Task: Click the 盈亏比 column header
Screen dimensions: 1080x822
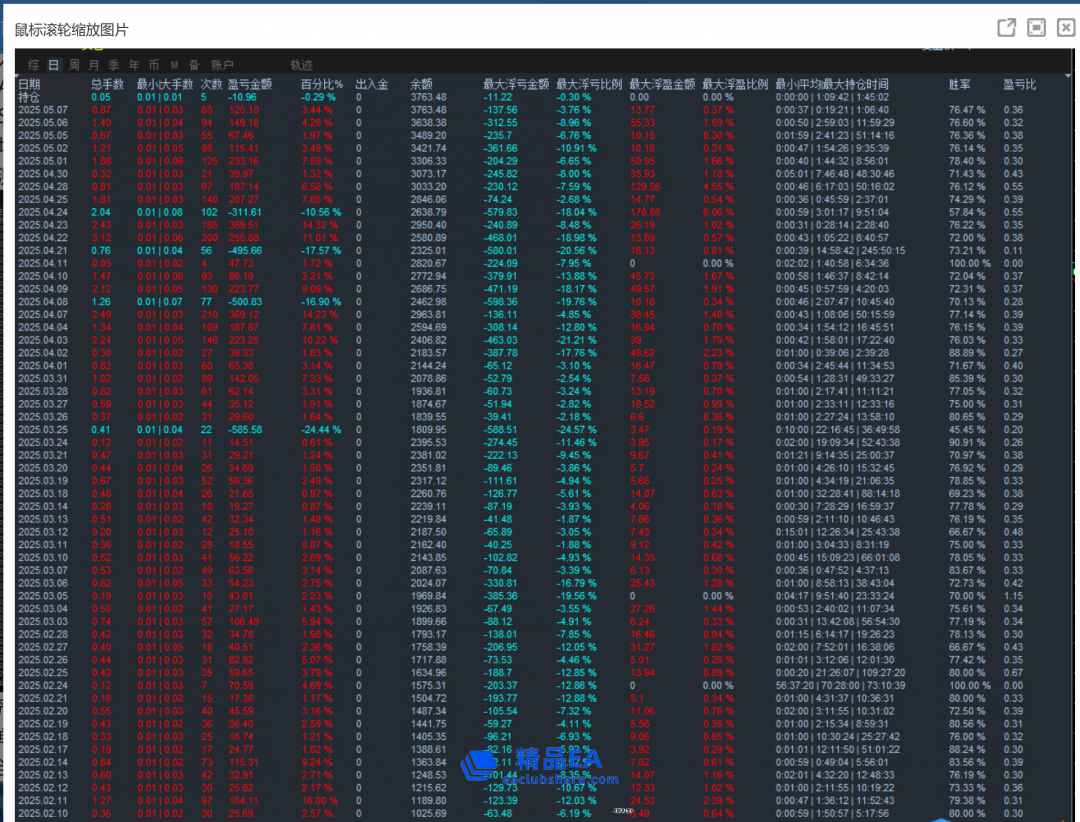Action: pos(1019,85)
